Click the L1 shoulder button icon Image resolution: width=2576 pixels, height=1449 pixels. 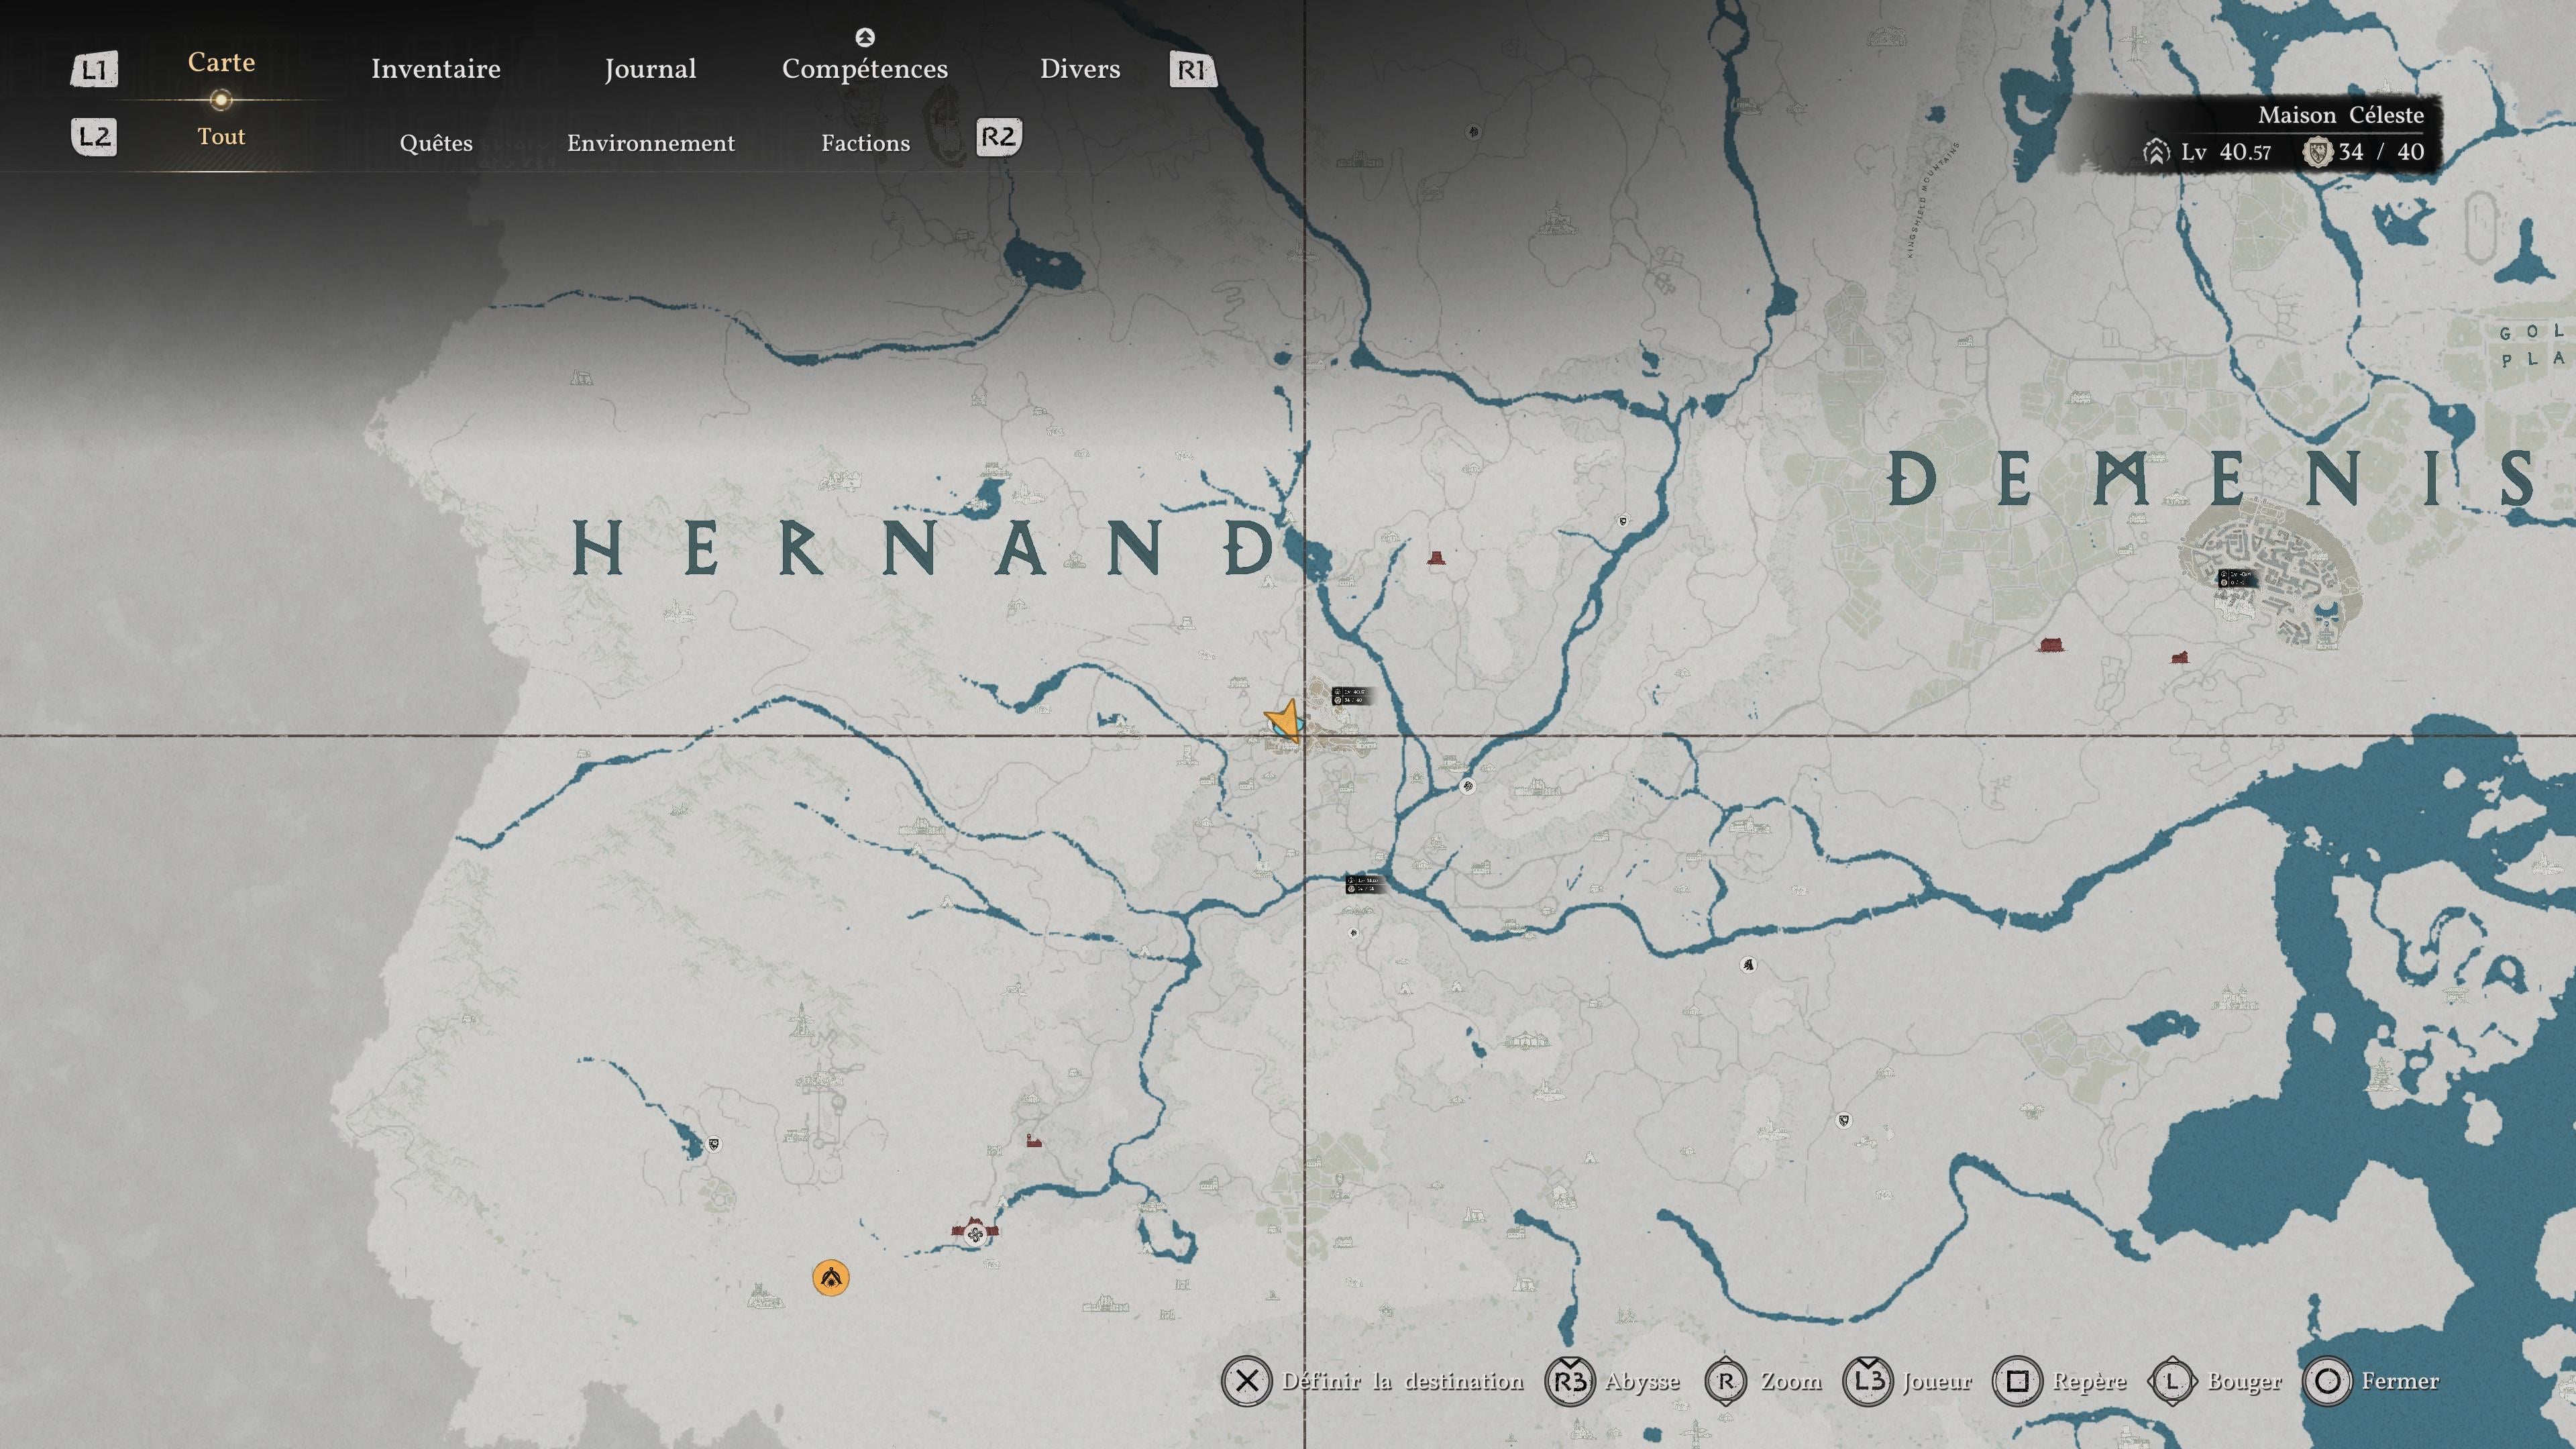94,70
